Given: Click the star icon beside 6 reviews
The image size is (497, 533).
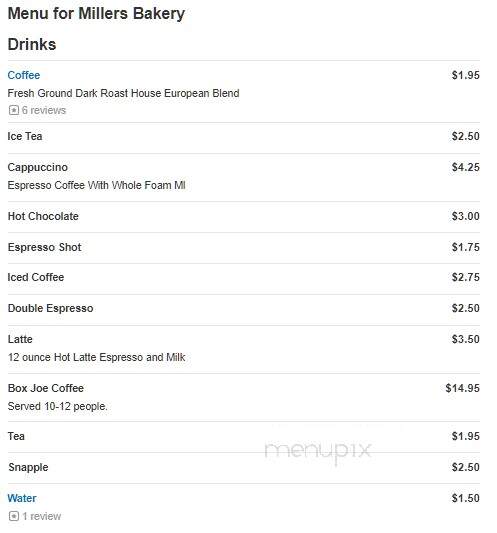Looking at the screenshot, I should click(14, 110).
